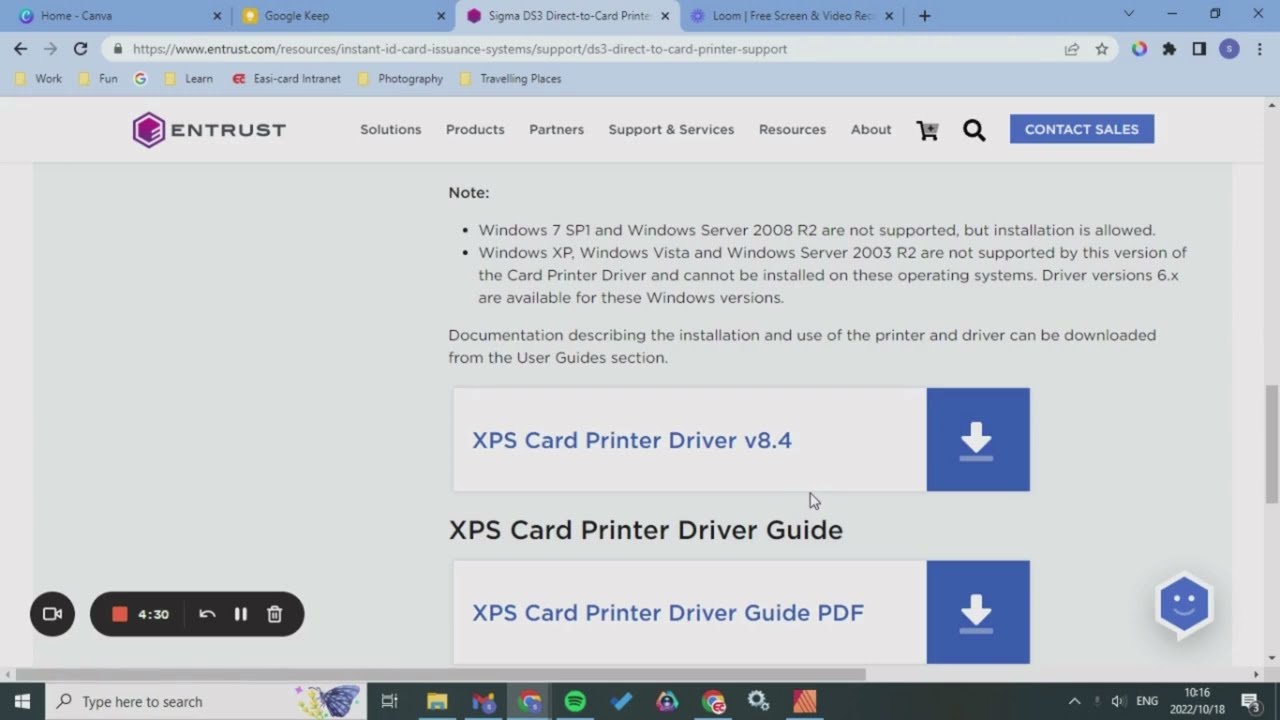This screenshot has width=1280, height=720.
Task: Open the Learn bookmark folder
Action: coord(188,78)
